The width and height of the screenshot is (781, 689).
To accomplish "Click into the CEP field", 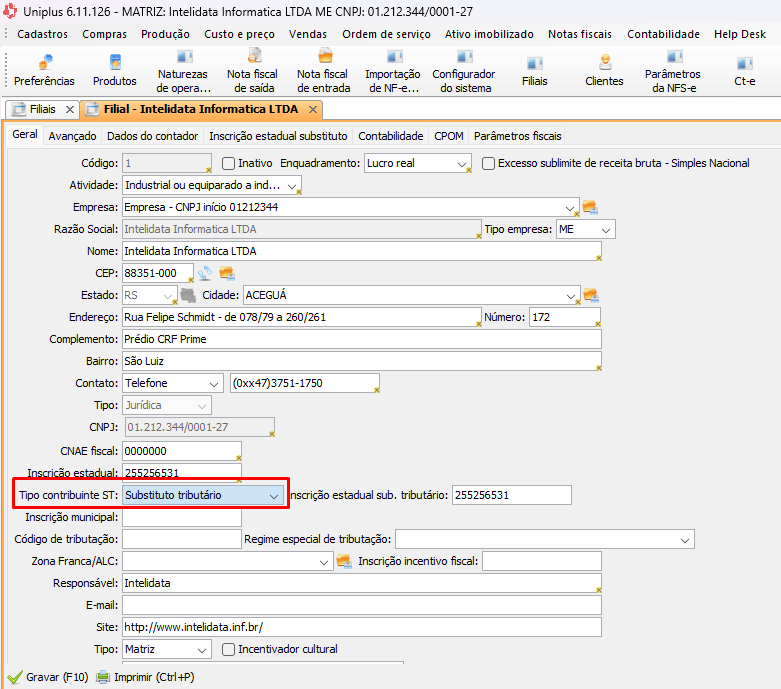I will click(x=158, y=274).
